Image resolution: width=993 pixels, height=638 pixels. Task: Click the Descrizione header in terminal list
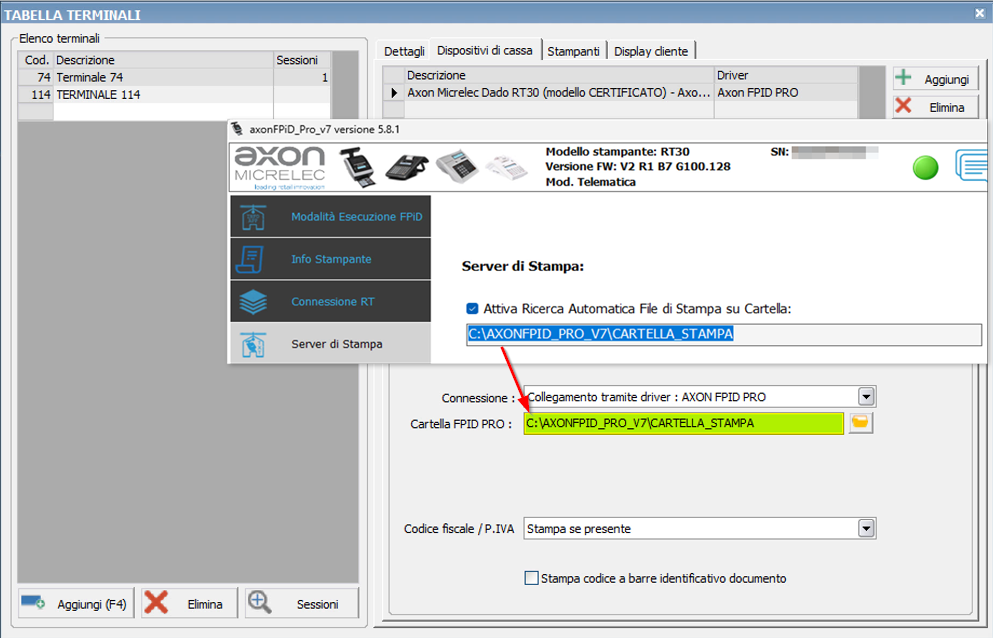pyautogui.click(x=163, y=60)
